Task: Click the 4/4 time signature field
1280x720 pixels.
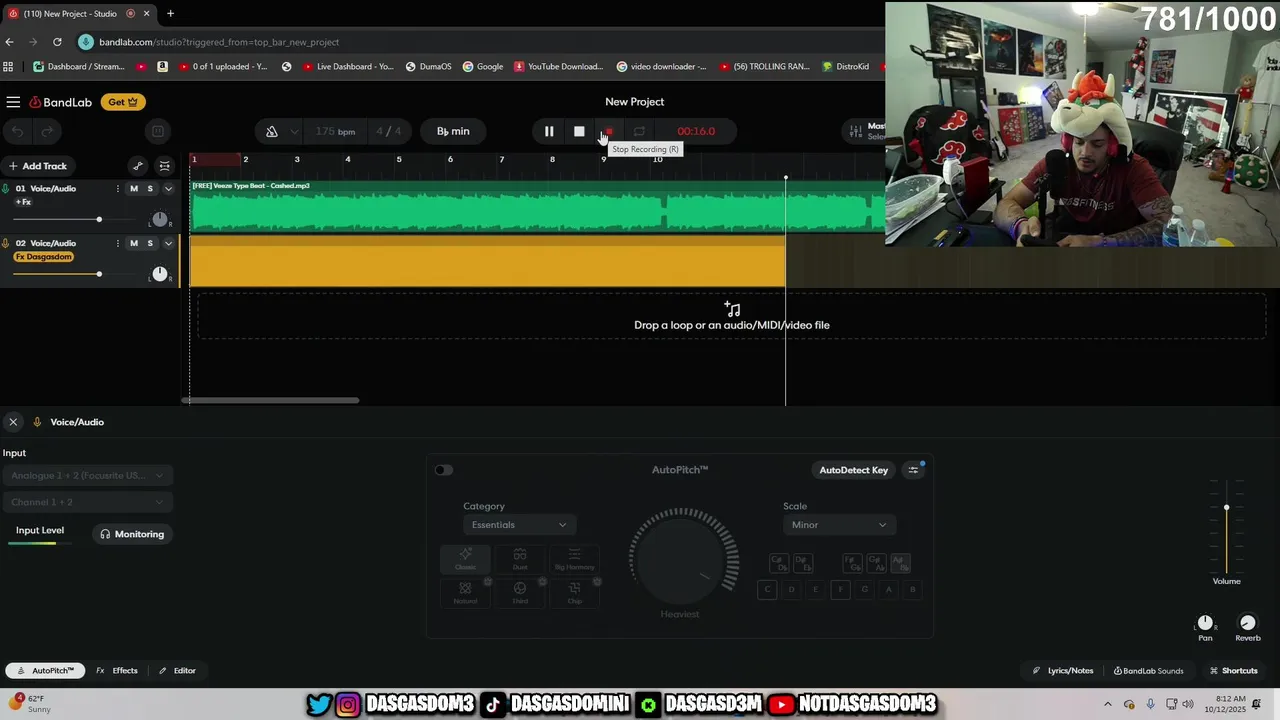Action: [x=389, y=131]
